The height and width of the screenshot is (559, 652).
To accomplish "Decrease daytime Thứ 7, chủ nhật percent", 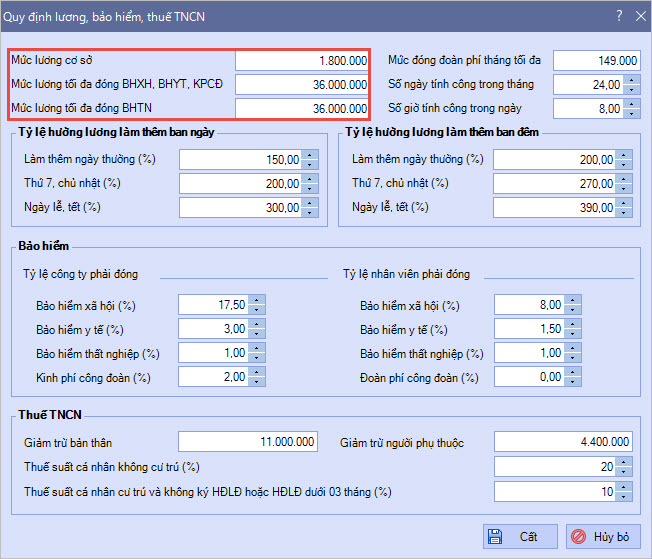I will [x=309, y=188].
